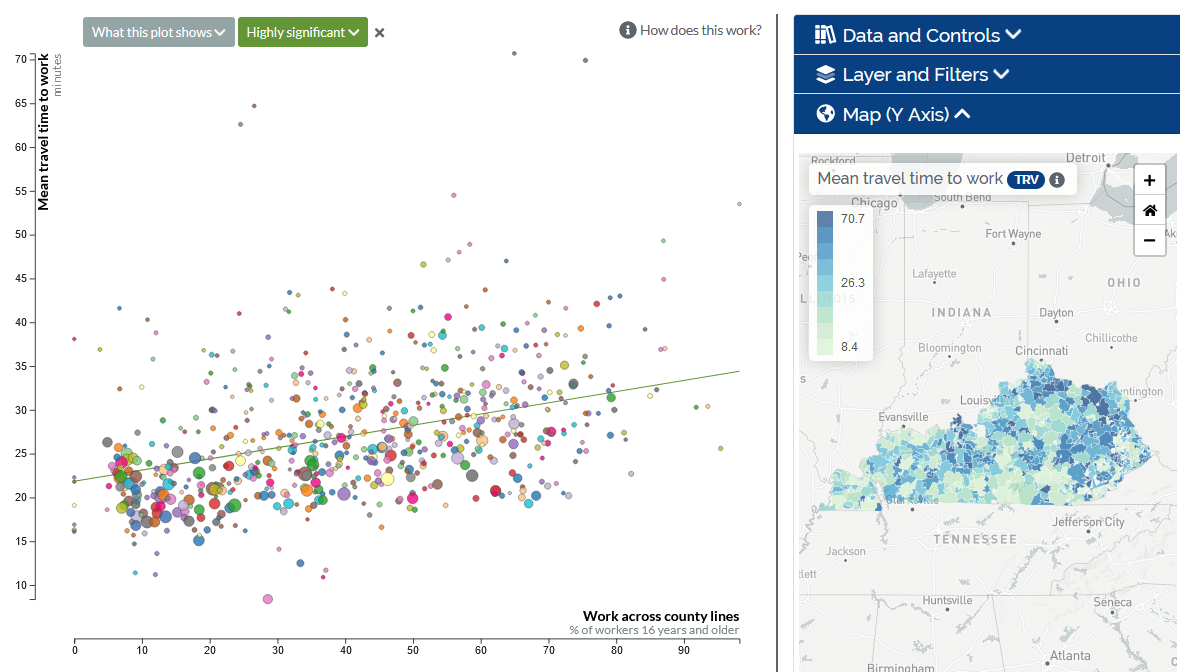
Task: Expand Layer and Filters using its chevron
Action: 1001,75
